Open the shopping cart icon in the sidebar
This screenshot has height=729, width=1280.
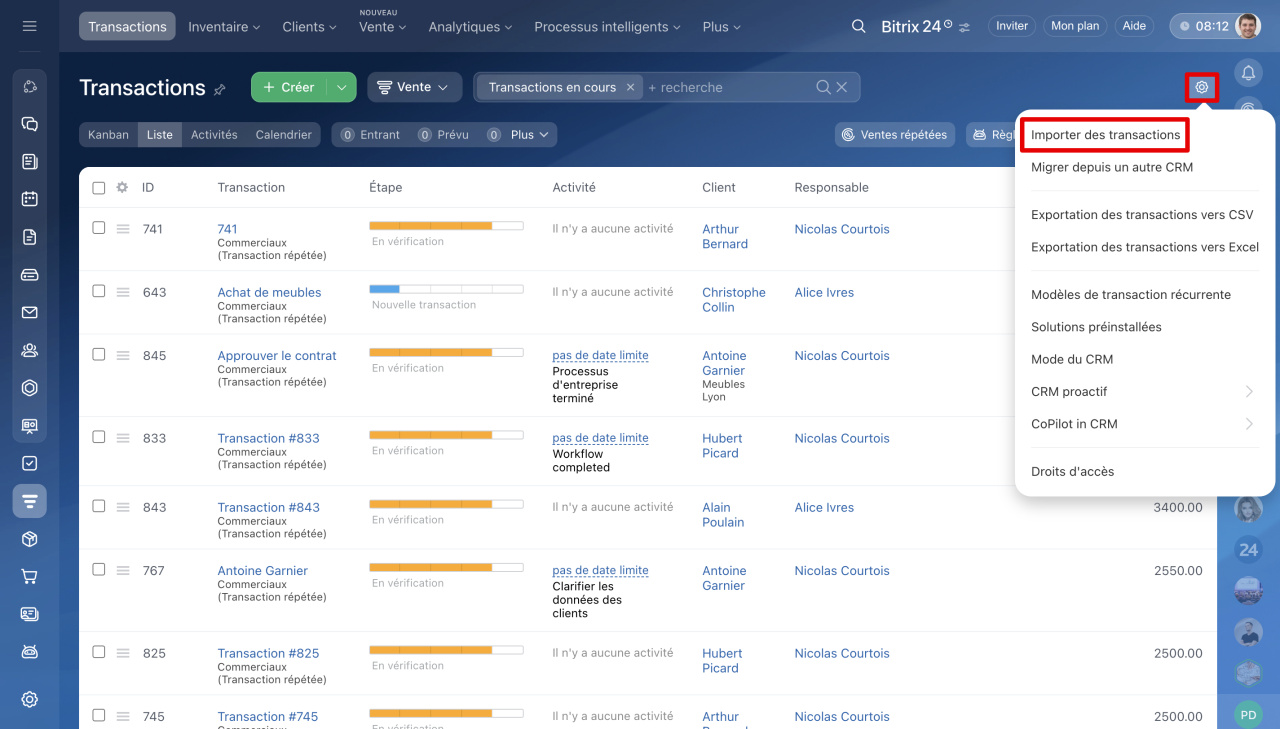coord(29,576)
